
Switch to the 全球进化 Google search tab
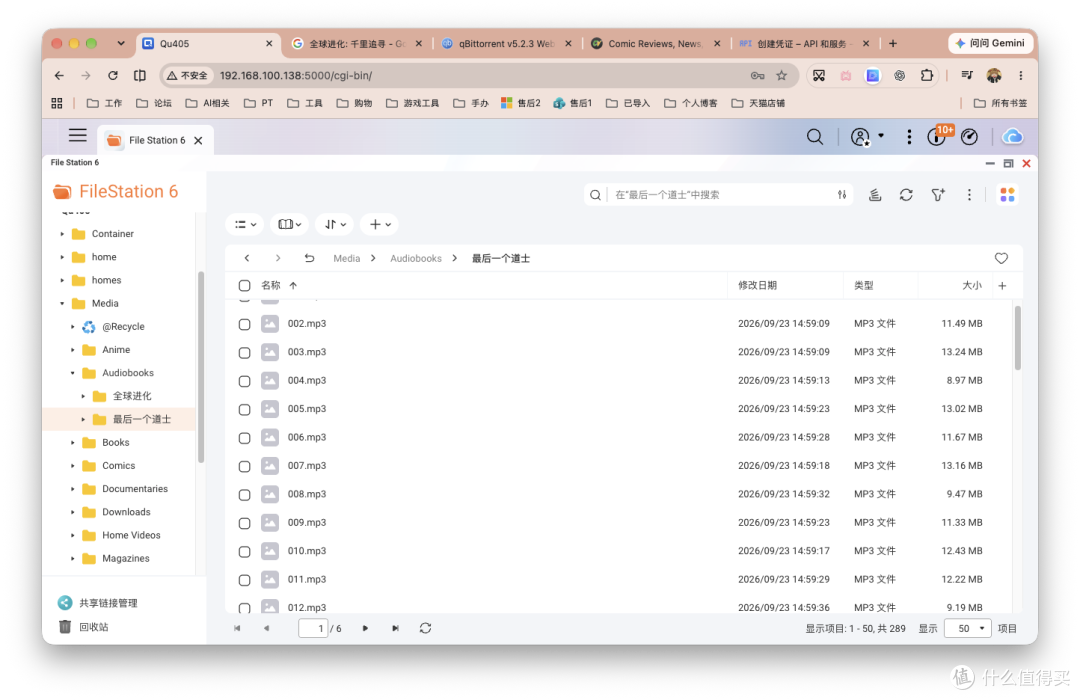point(357,43)
